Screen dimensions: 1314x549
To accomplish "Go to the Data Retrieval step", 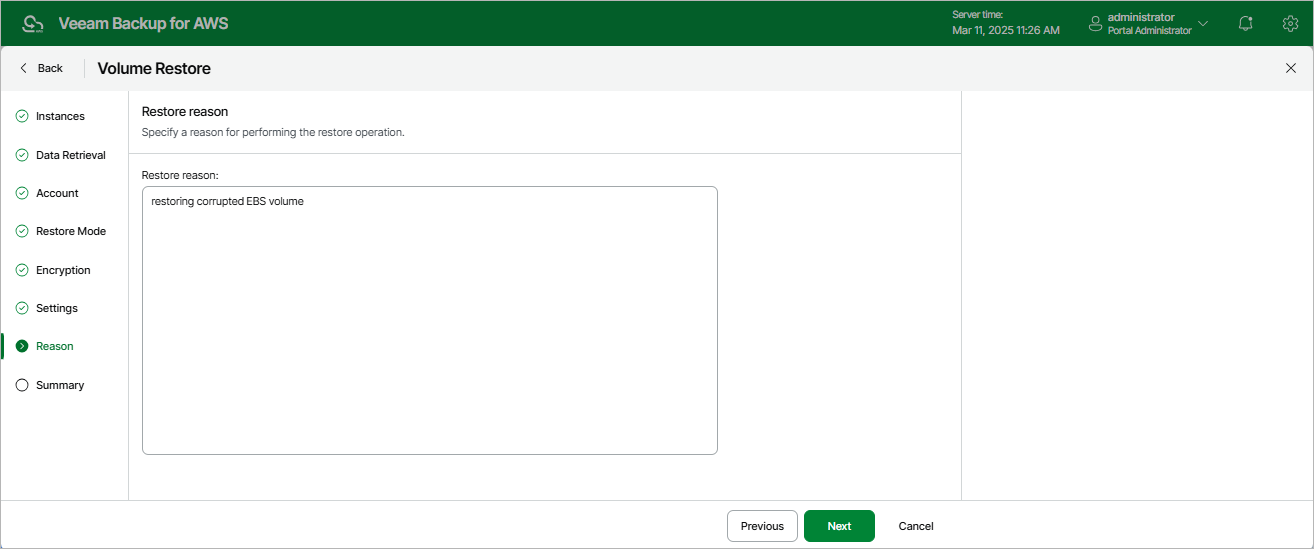I will (x=71, y=155).
